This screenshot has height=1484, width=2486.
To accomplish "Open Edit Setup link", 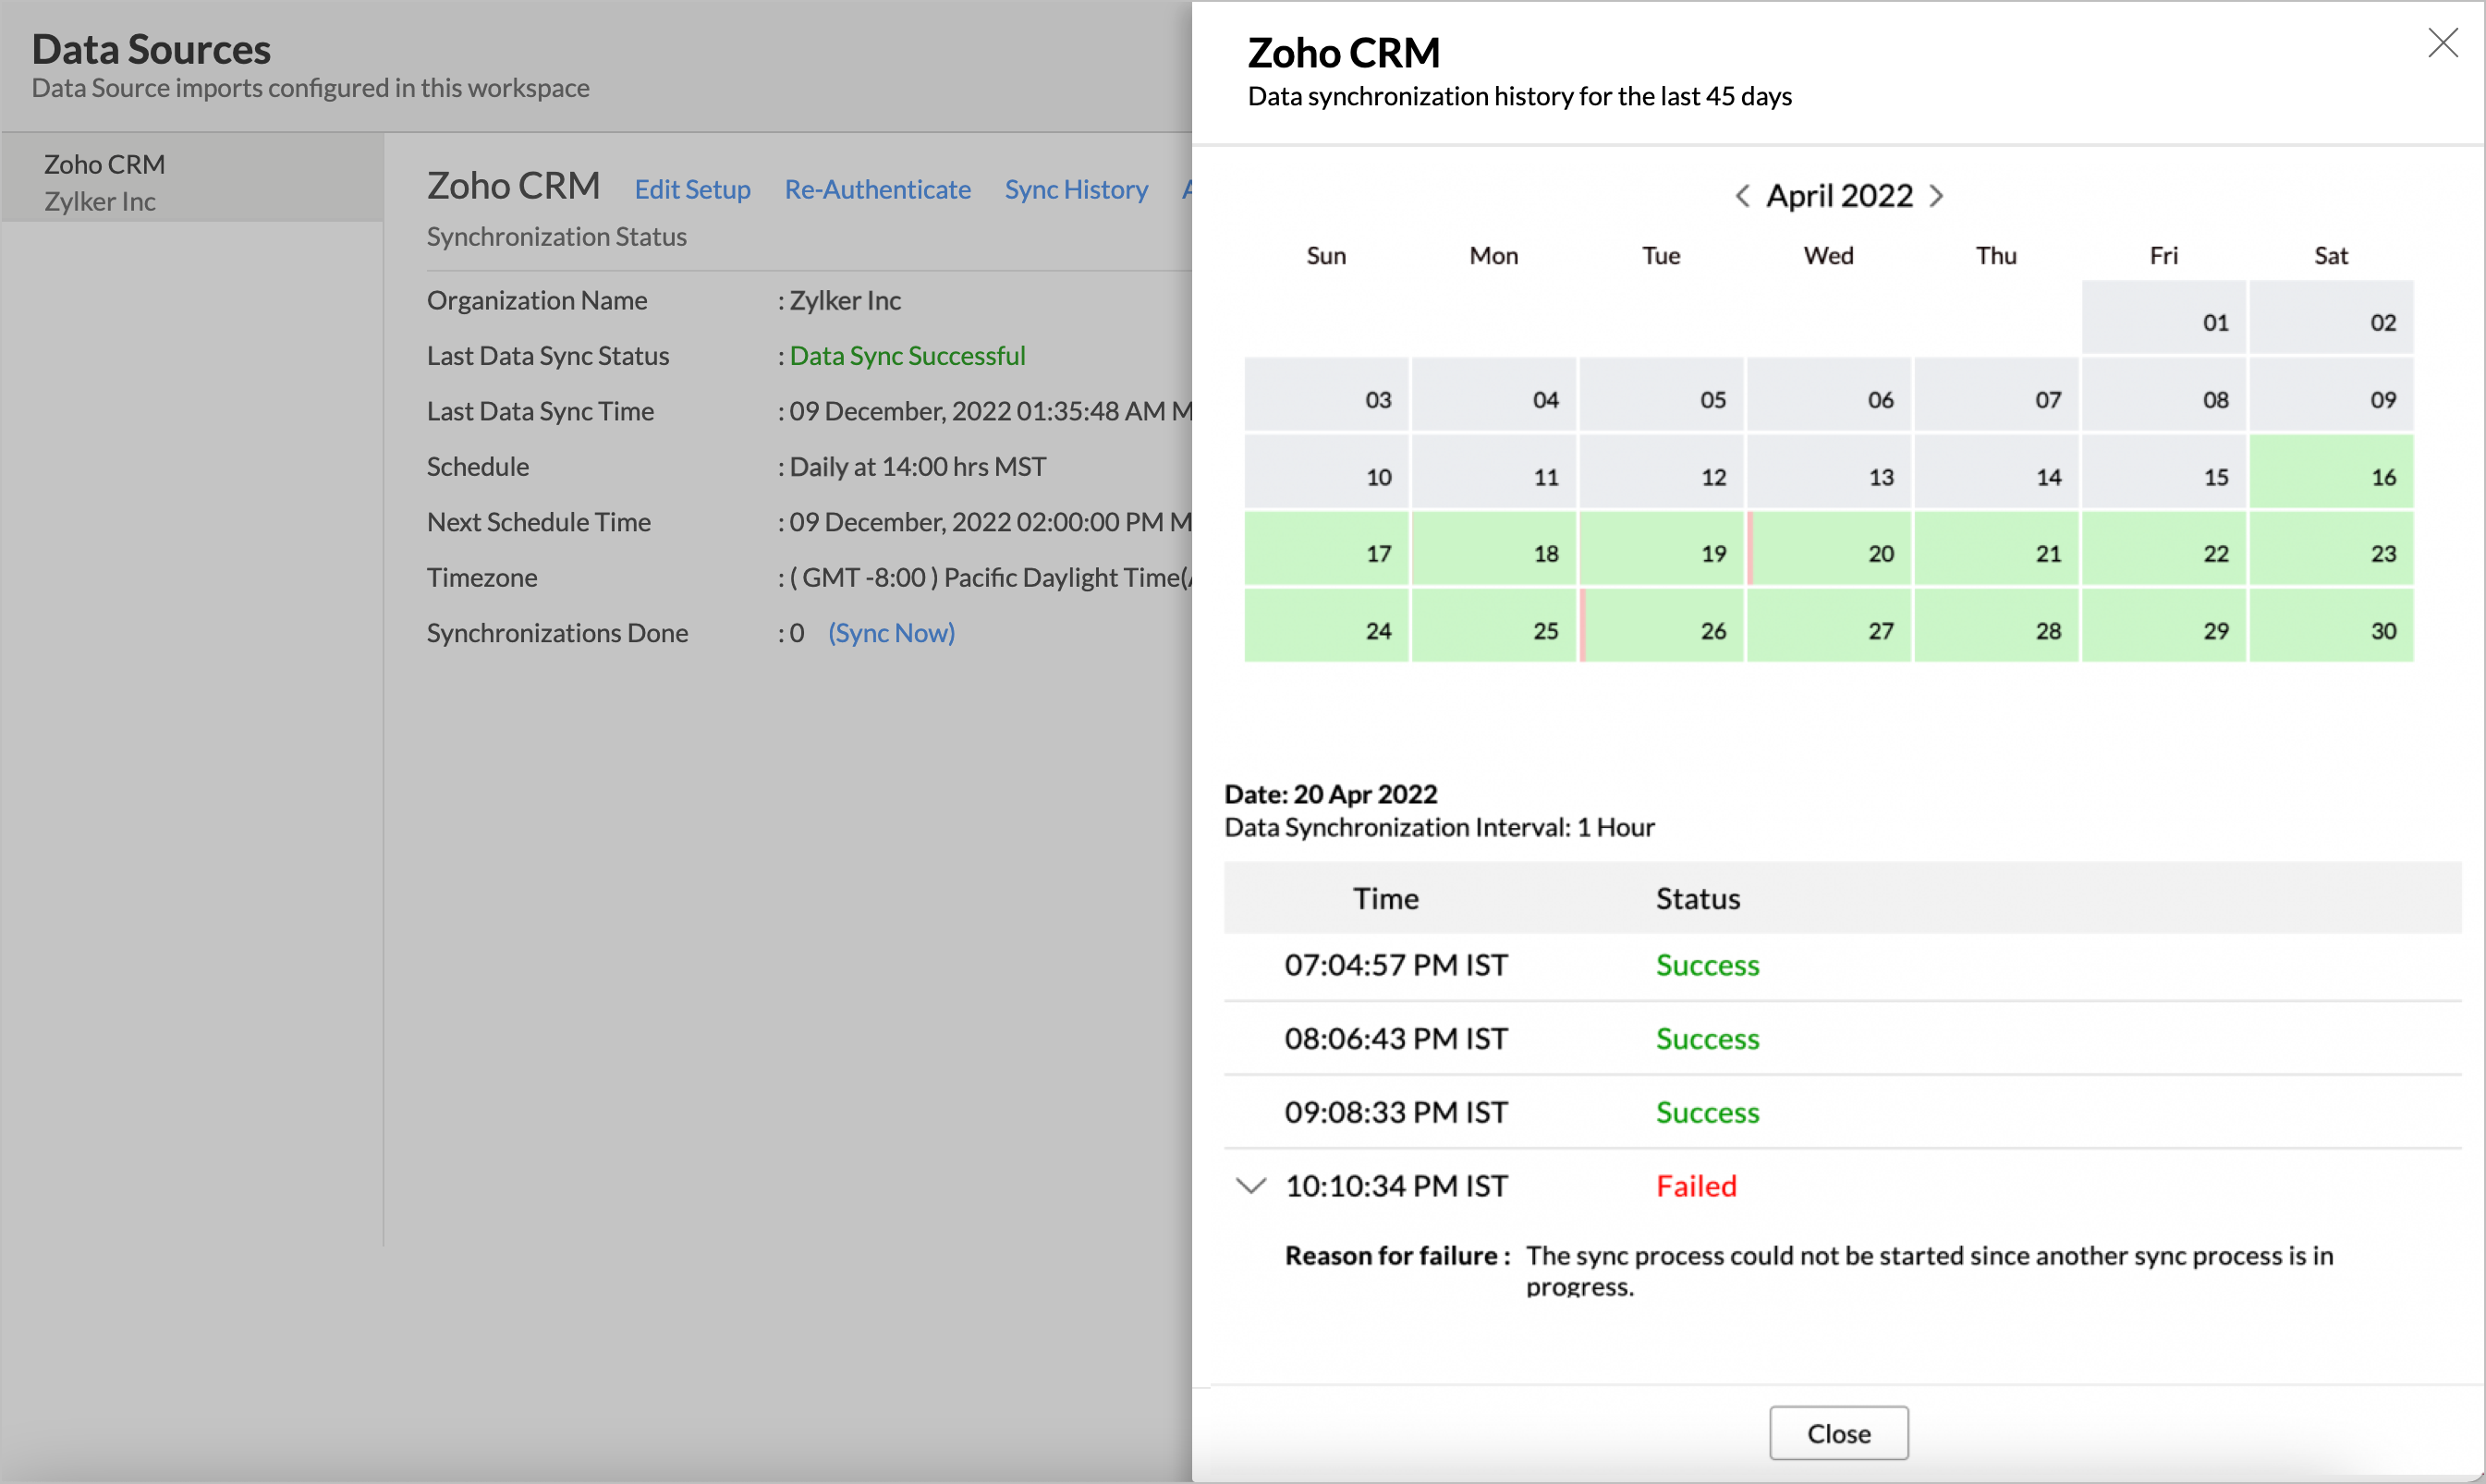I will click(x=692, y=189).
